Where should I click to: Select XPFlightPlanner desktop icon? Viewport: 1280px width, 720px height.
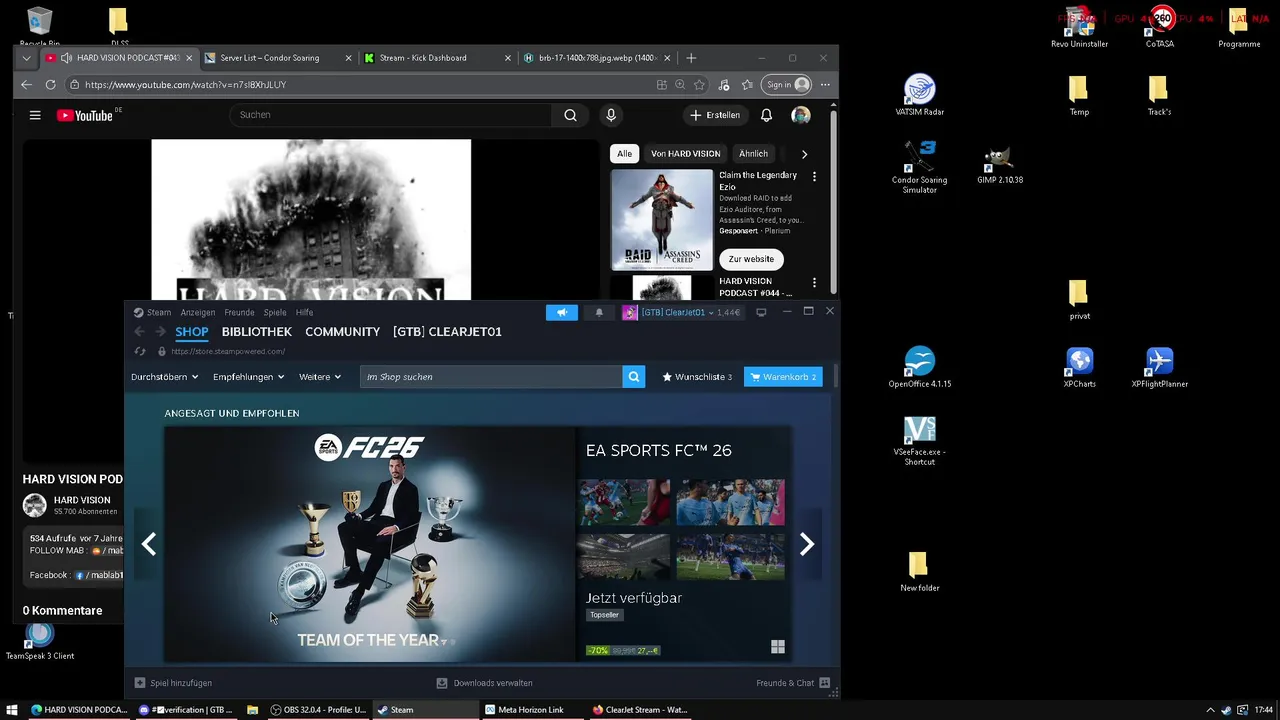click(1160, 368)
